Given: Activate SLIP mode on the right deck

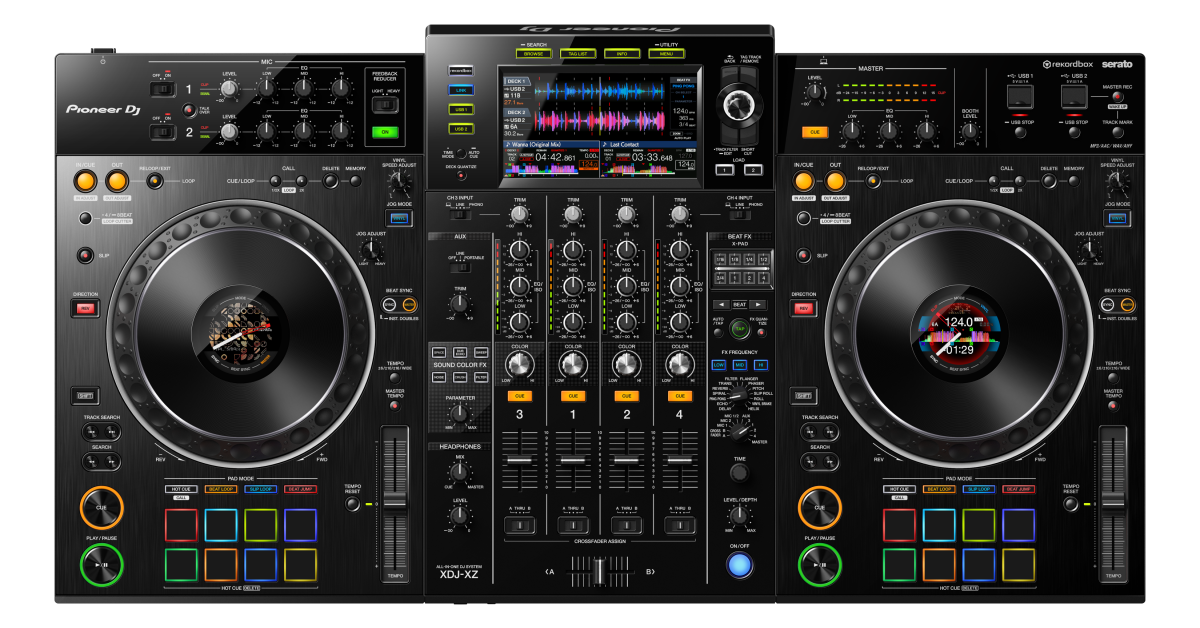Looking at the screenshot, I should pos(803,254).
